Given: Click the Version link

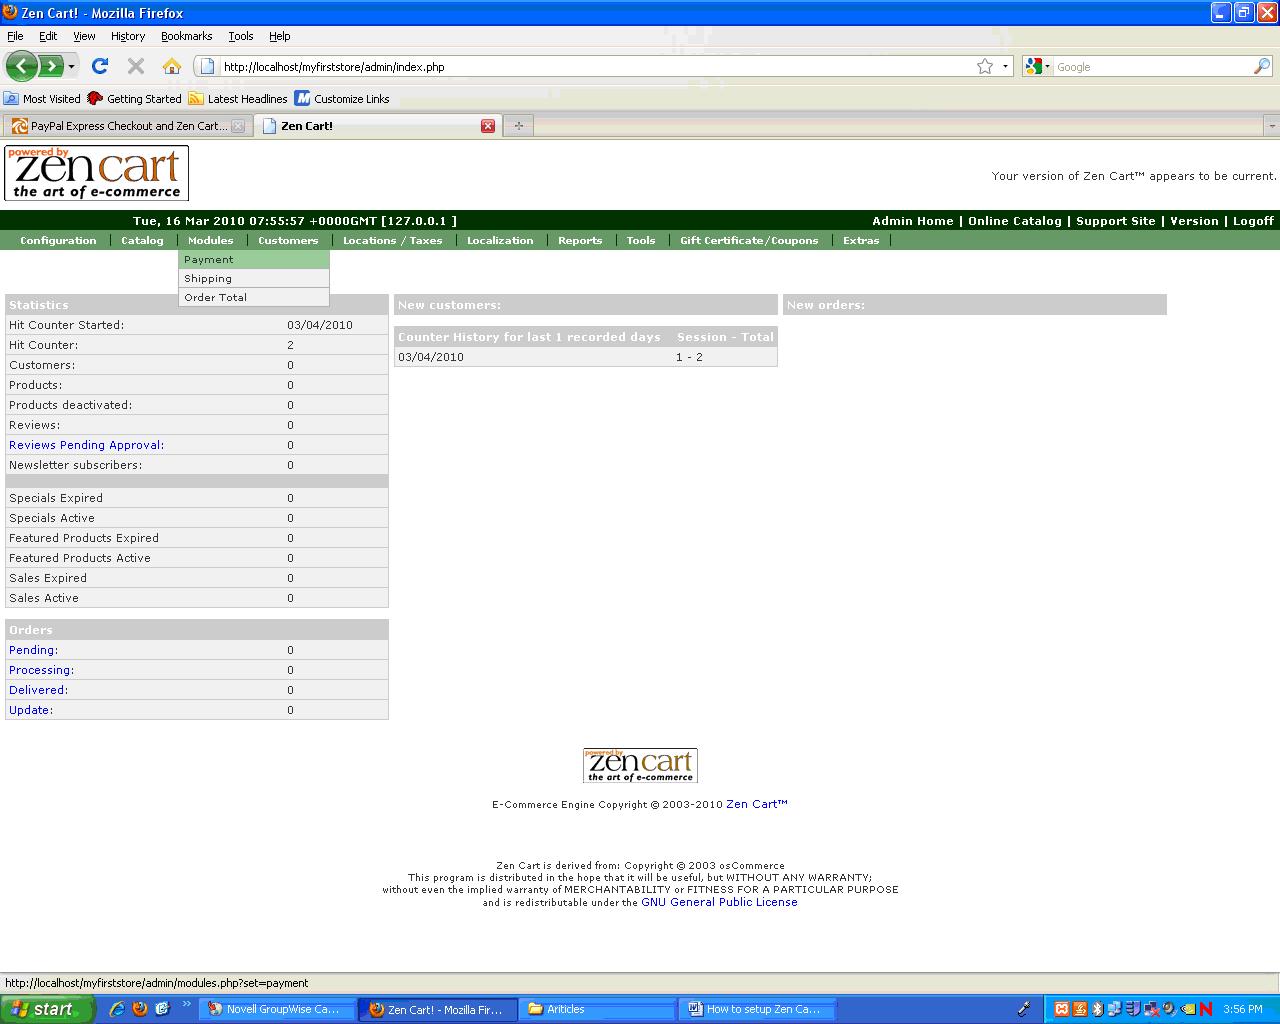Looking at the screenshot, I should (1194, 221).
